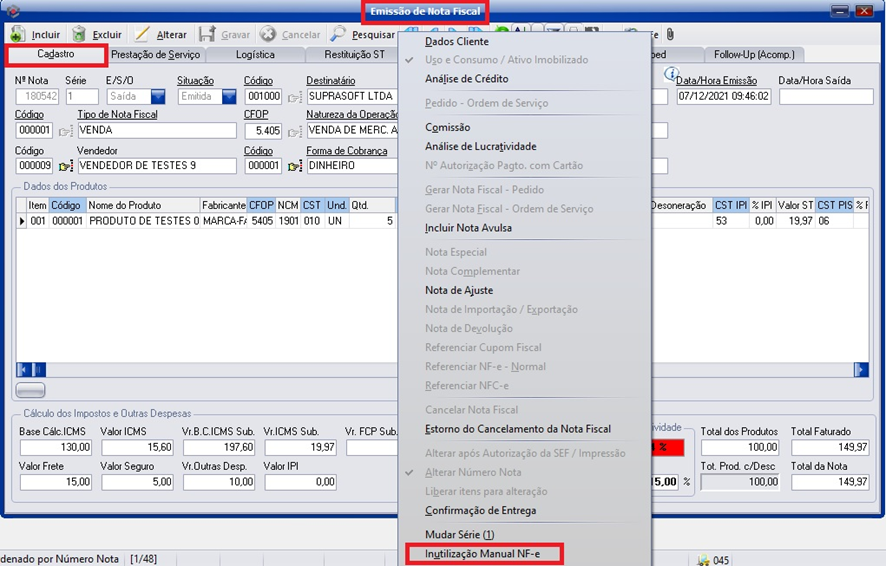Expand the E/S/O Saída dropdown
This screenshot has height=566, width=886.
coord(158,97)
